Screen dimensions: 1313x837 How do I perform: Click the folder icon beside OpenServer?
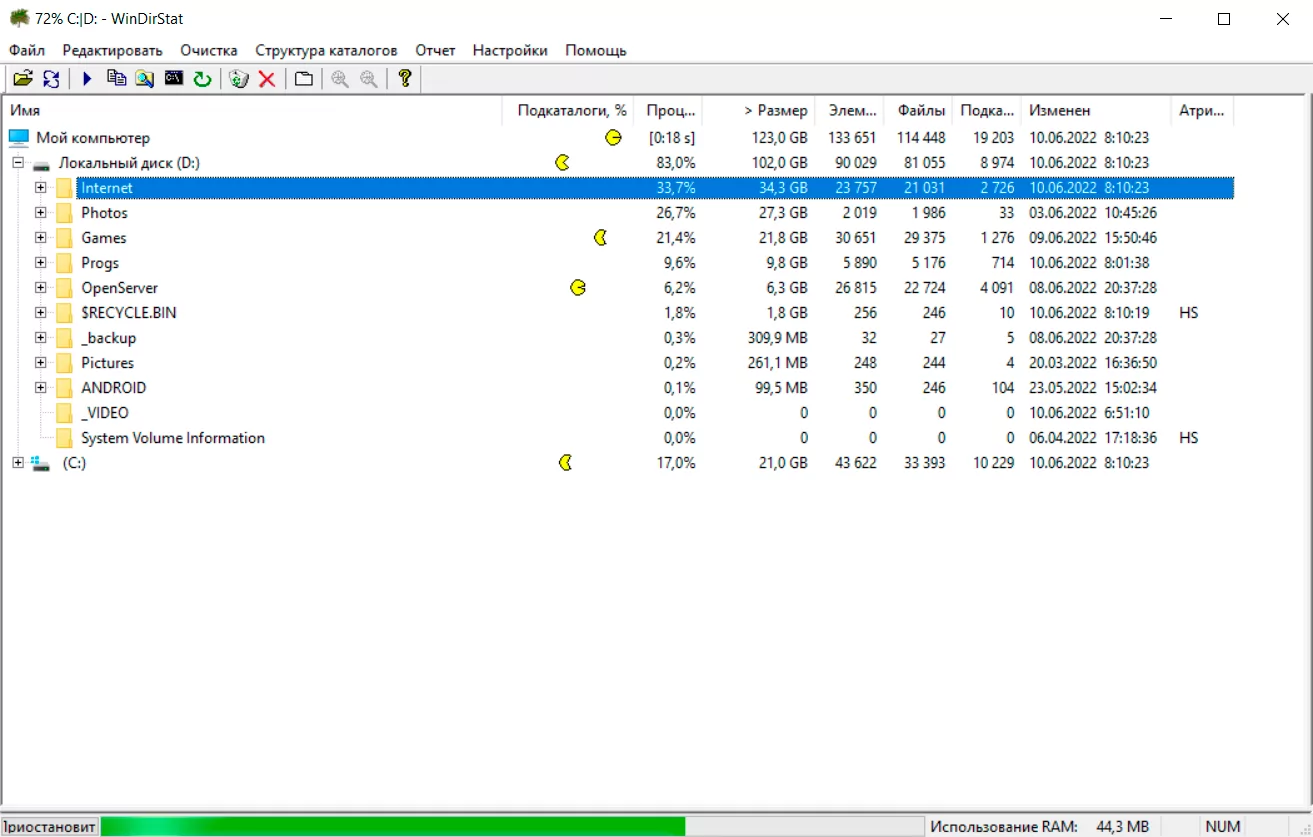(x=64, y=288)
